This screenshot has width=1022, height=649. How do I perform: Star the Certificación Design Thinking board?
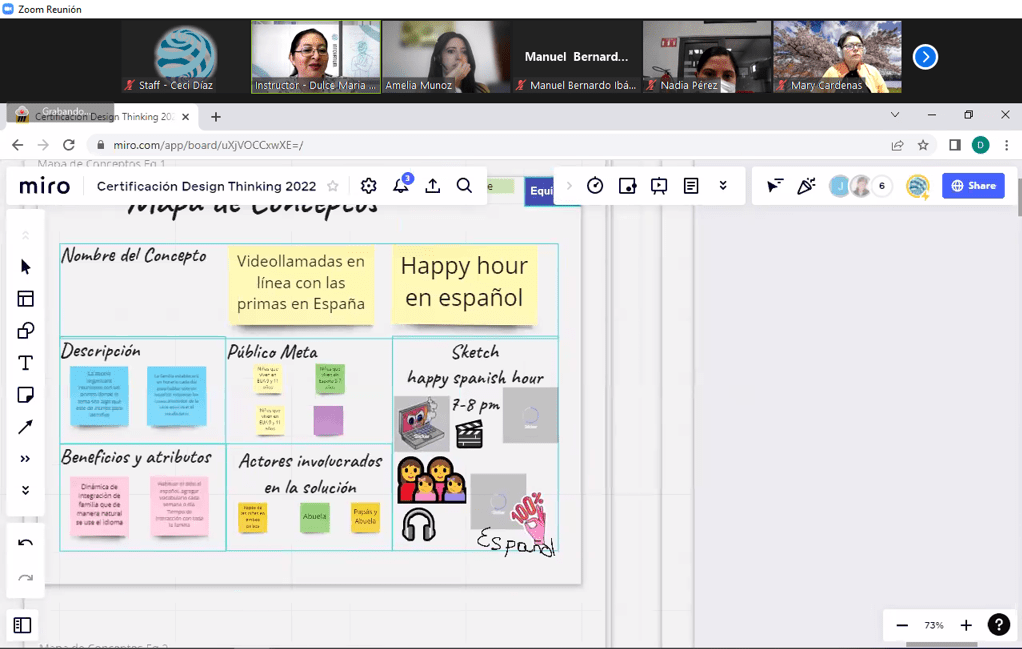tap(333, 186)
